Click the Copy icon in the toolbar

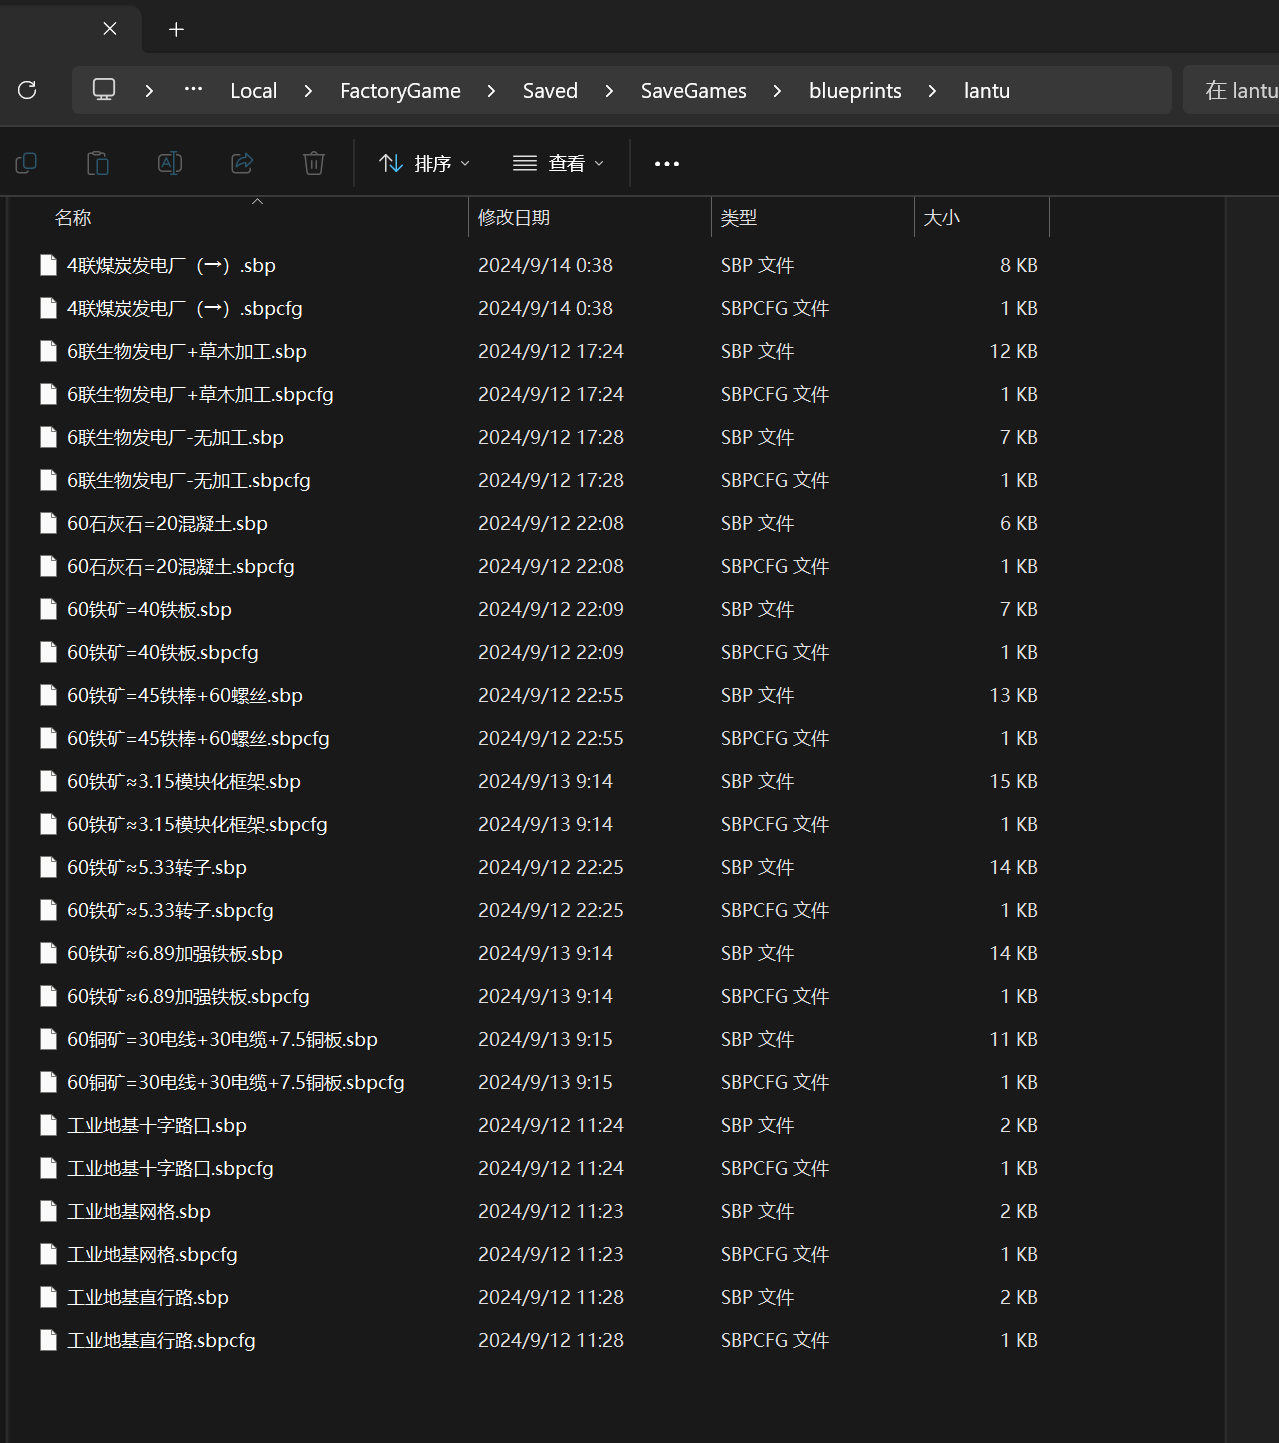pyautogui.click(x=26, y=163)
